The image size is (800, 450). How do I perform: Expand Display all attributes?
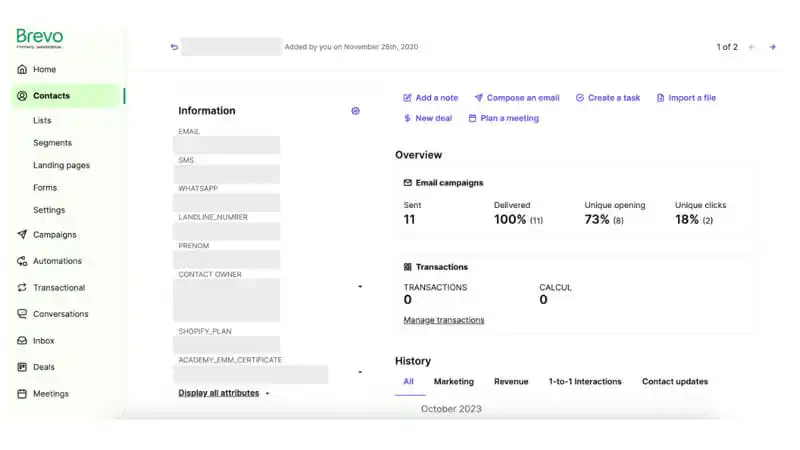pos(223,393)
